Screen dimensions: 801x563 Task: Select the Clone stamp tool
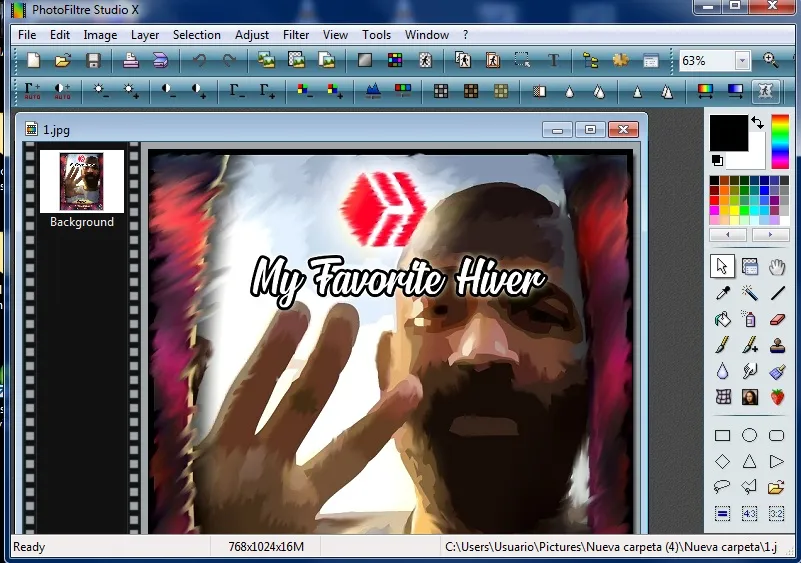coord(777,346)
